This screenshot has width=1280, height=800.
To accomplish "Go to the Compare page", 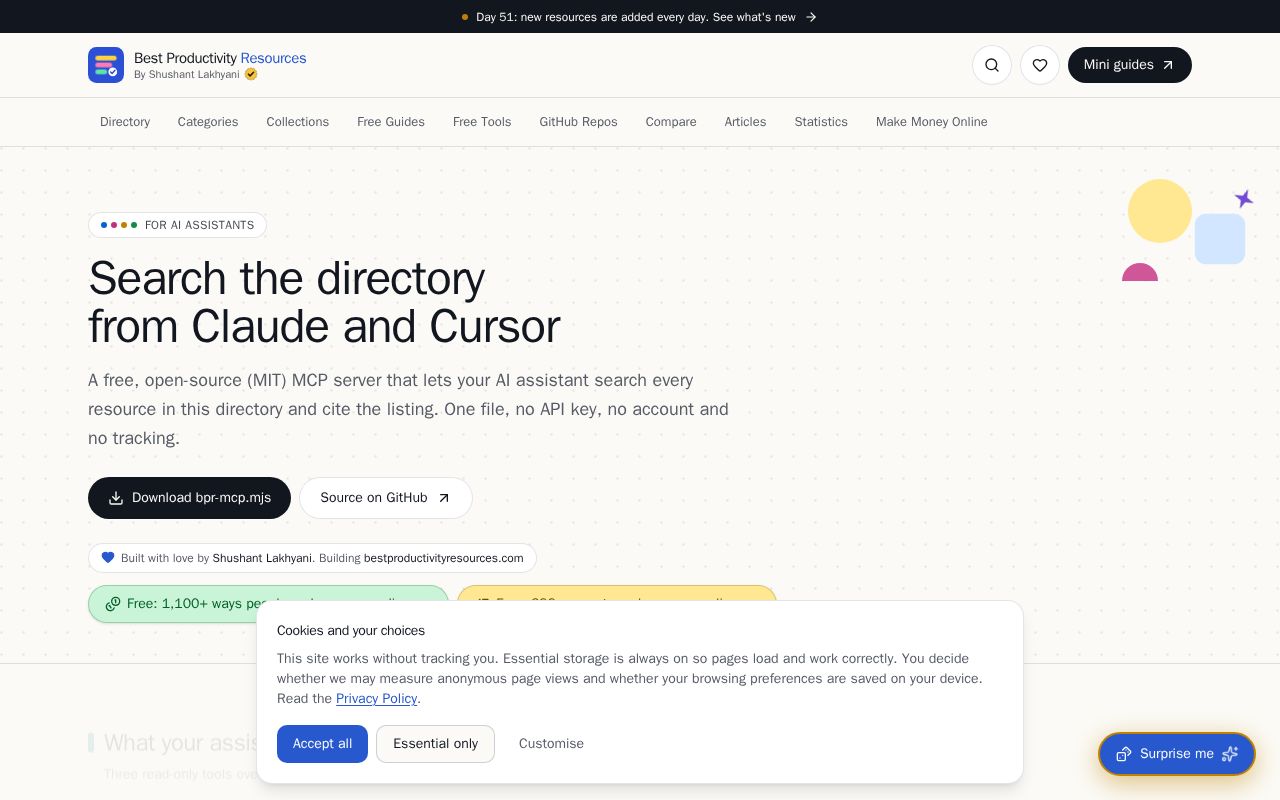I will (x=671, y=122).
